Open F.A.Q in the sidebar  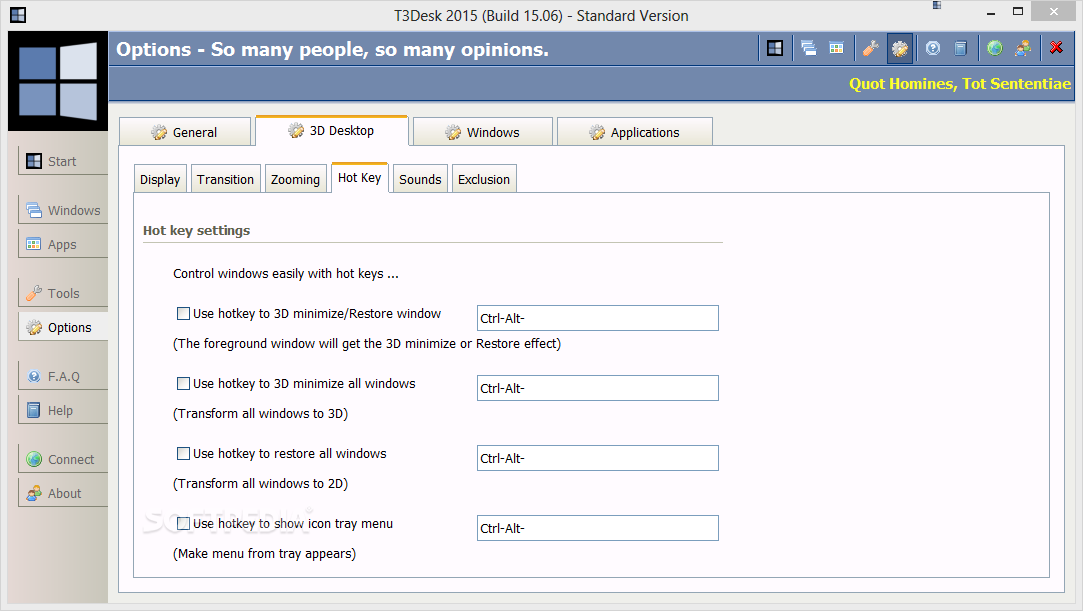click(63, 376)
